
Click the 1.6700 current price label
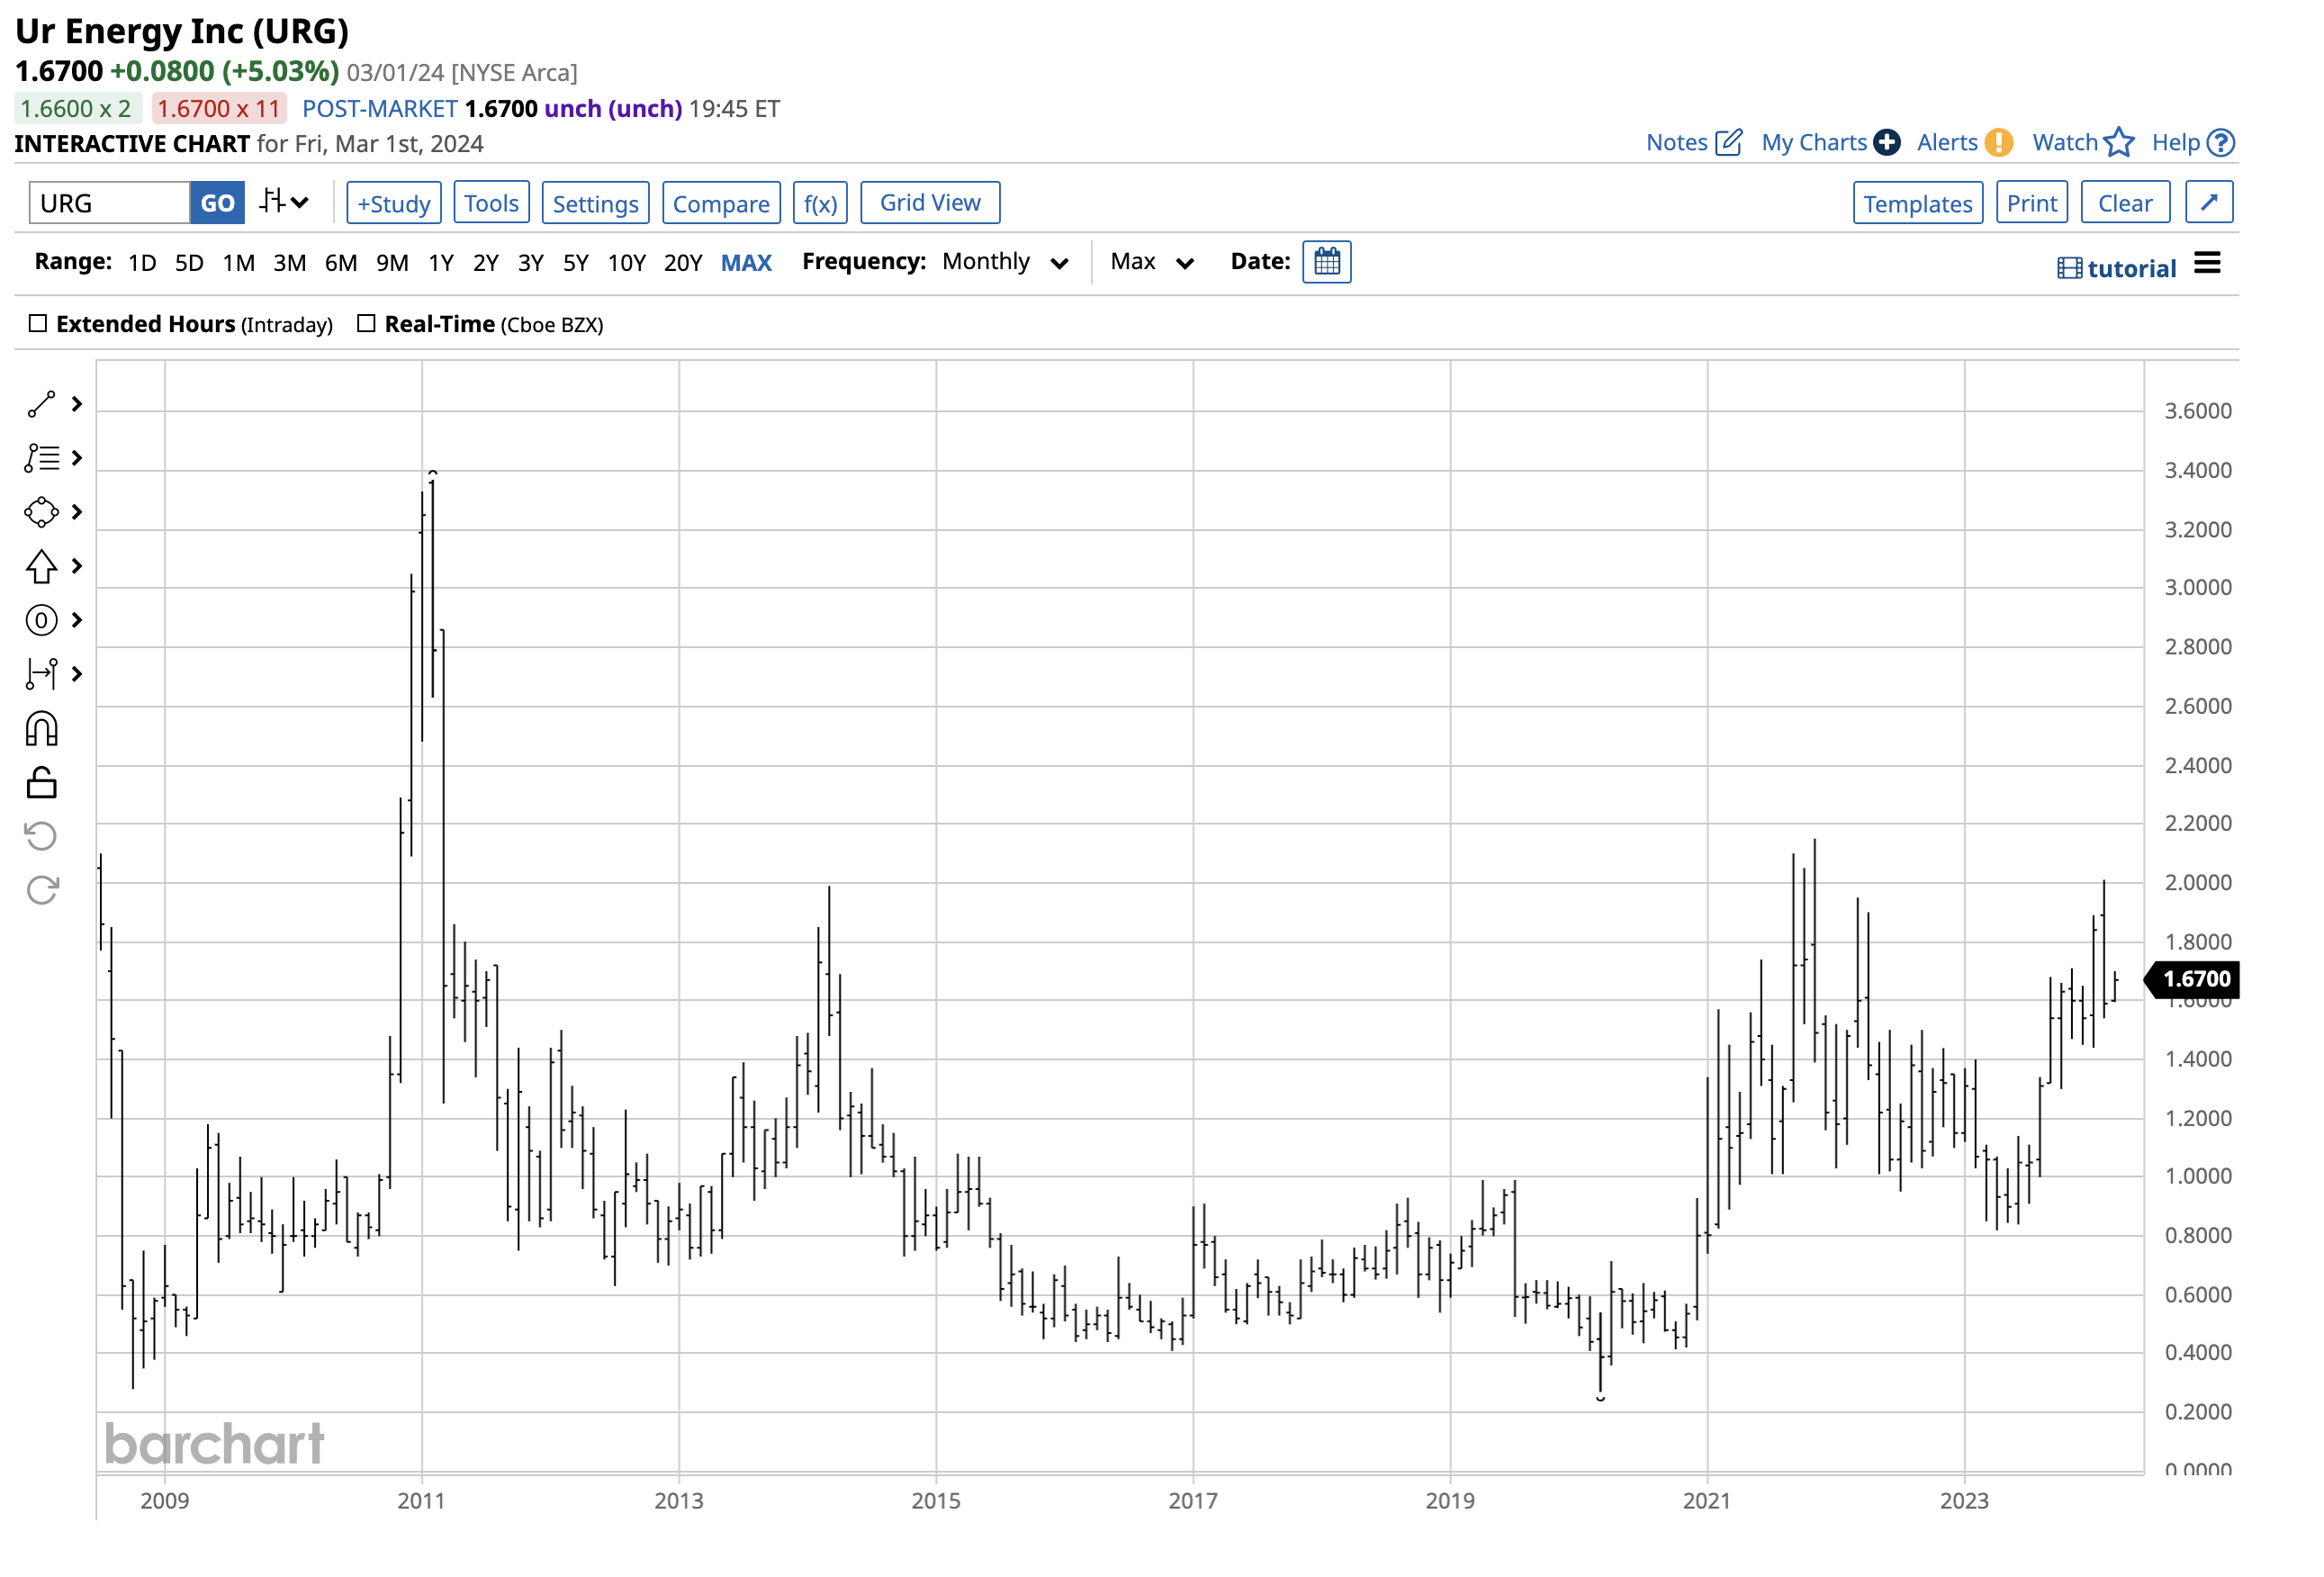click(2192, 979)
